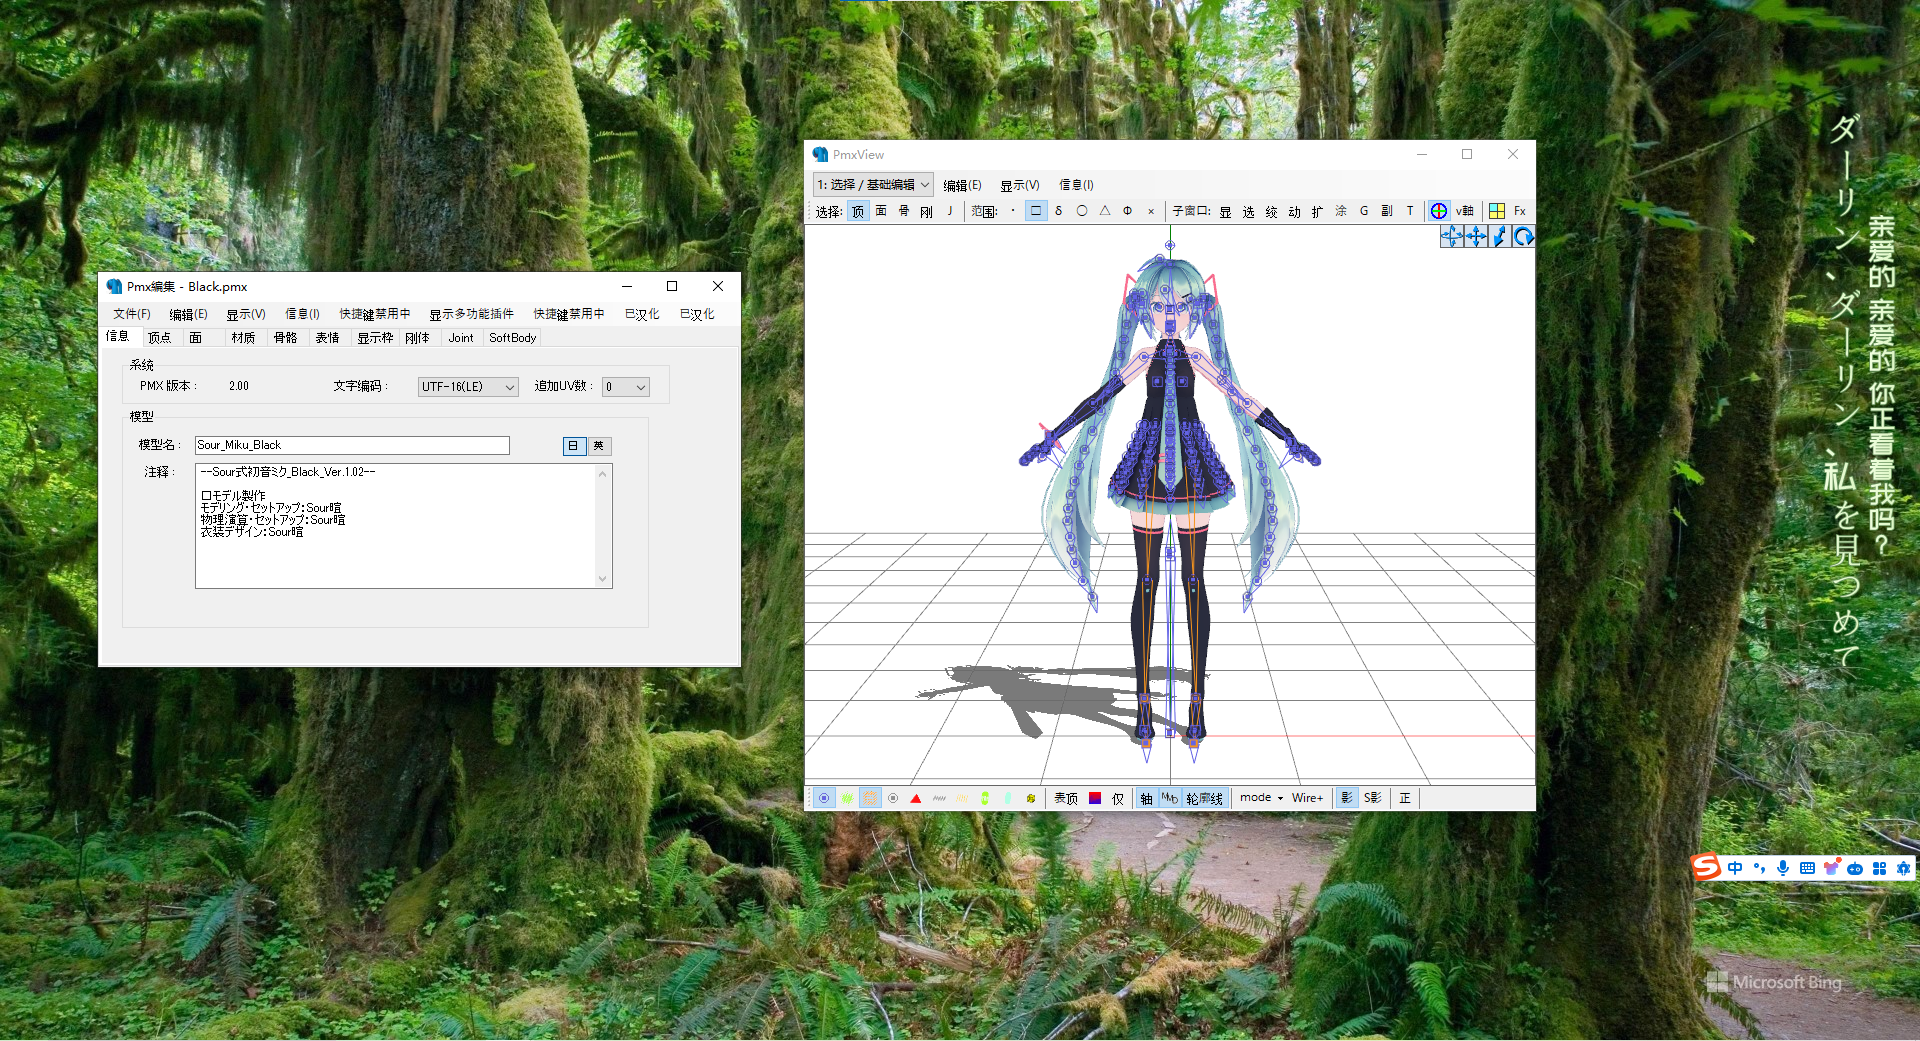Open the 动 sub-window in PmxView
Image resolution: width=1920 pixels, height=1041 pixels.
tap(1294, 211)
